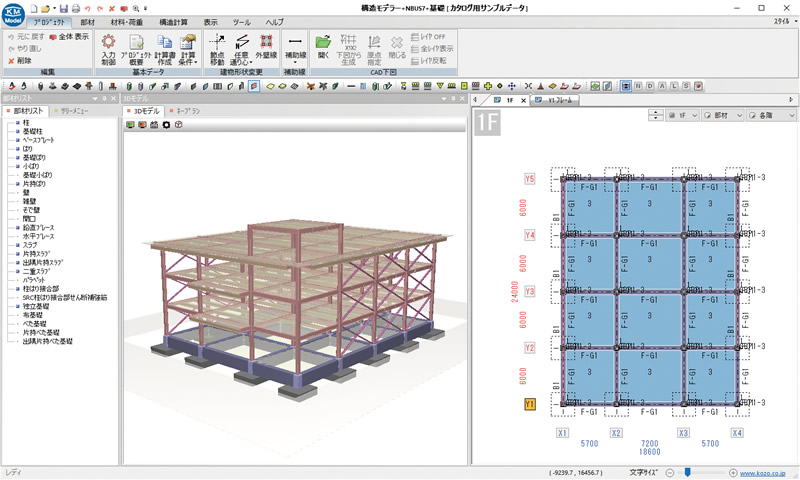Open 補助線 dropdown in ribbon
The image size is (800, 480).
(295, 49)
